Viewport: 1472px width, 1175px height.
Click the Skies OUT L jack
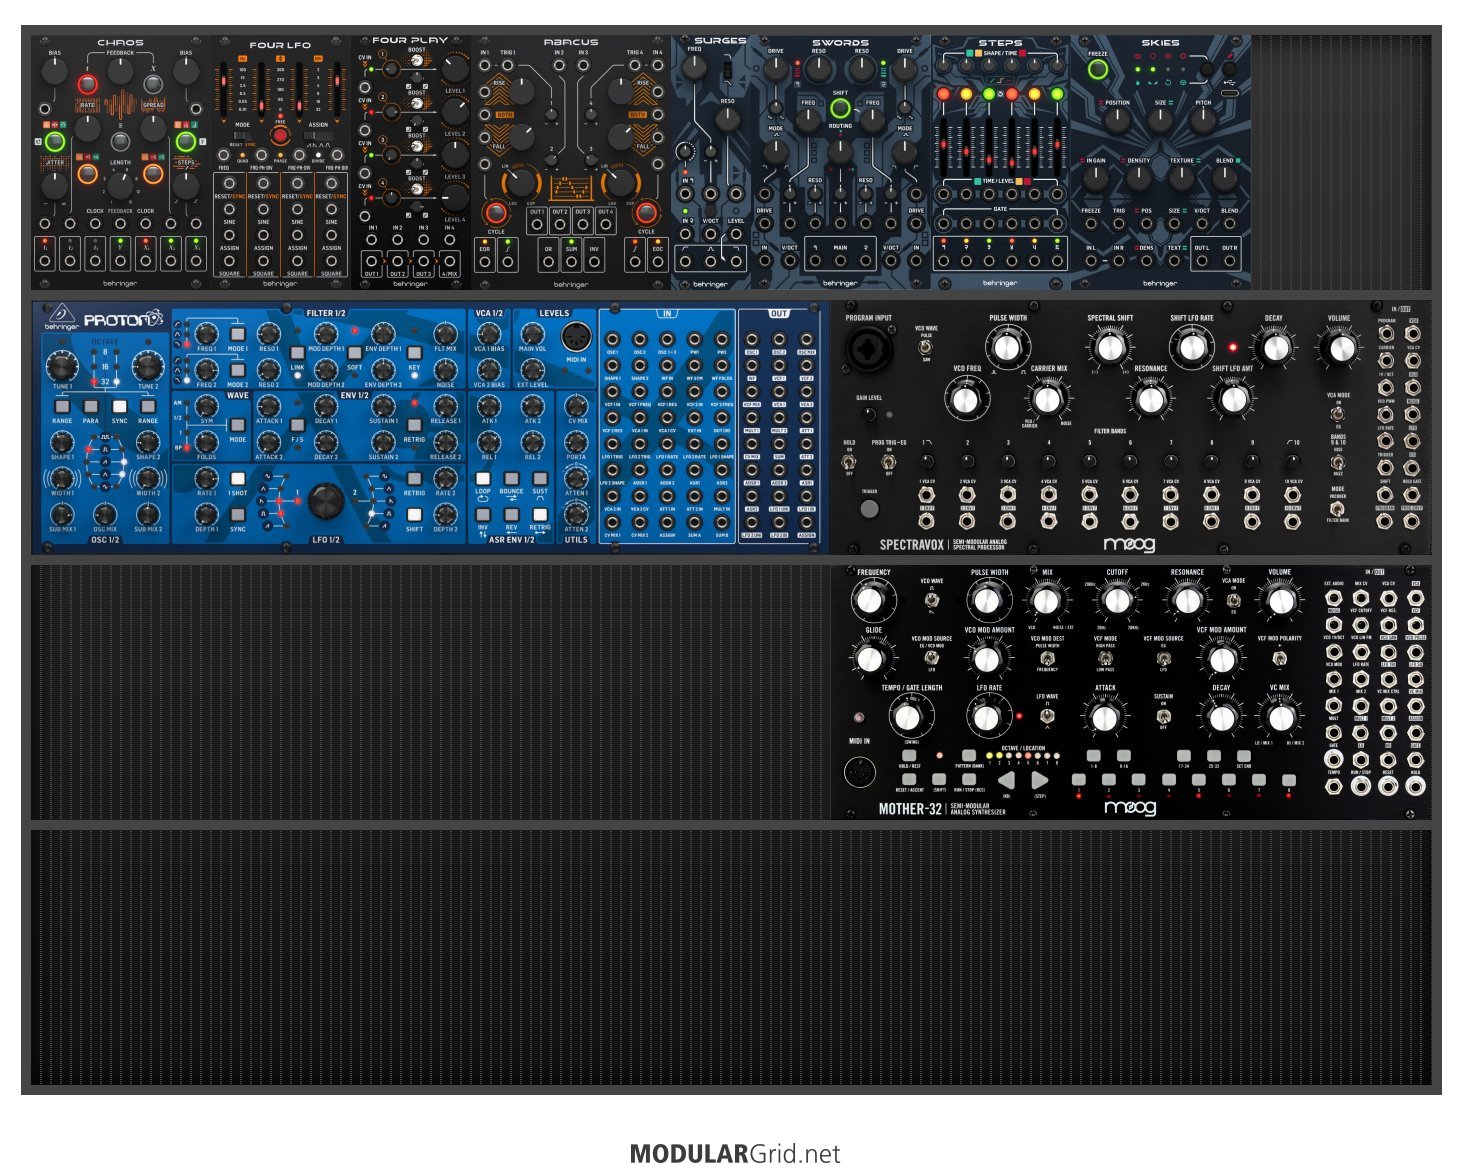click(1201, 260)
